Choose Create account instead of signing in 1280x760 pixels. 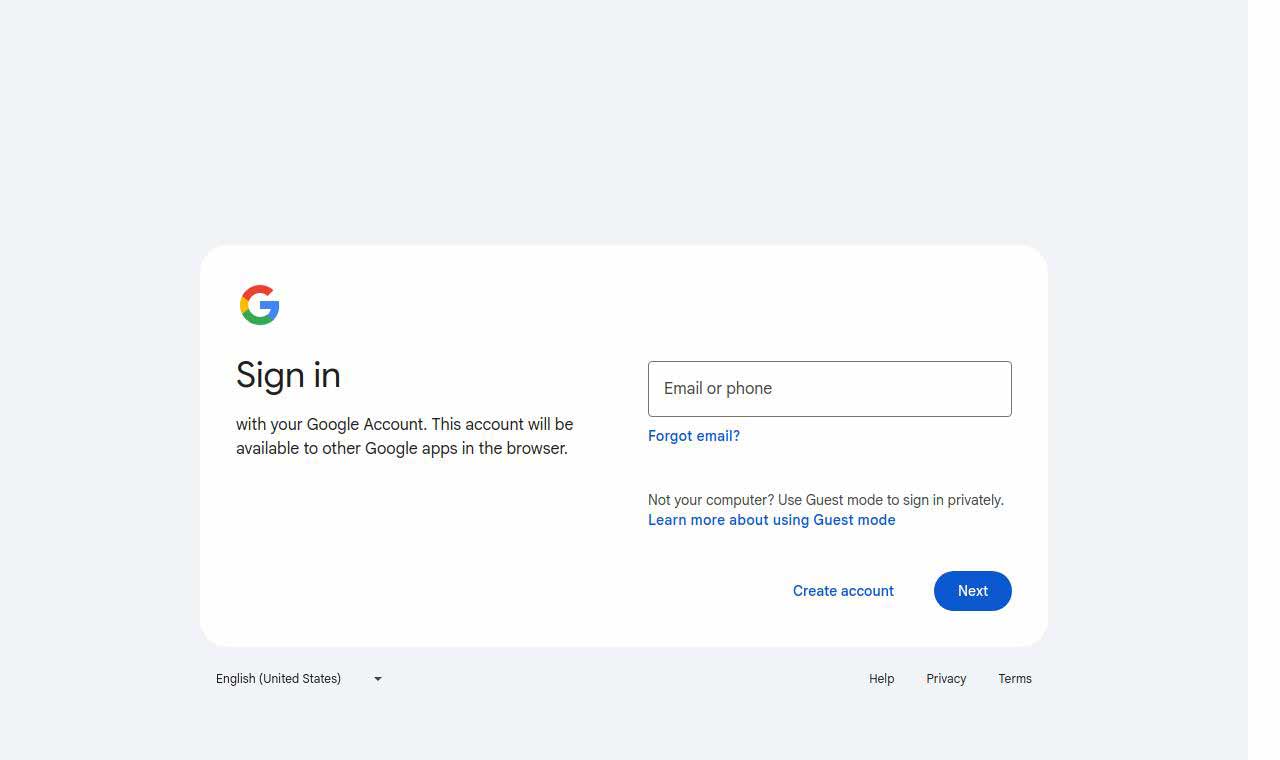click(x=843, y=591)
